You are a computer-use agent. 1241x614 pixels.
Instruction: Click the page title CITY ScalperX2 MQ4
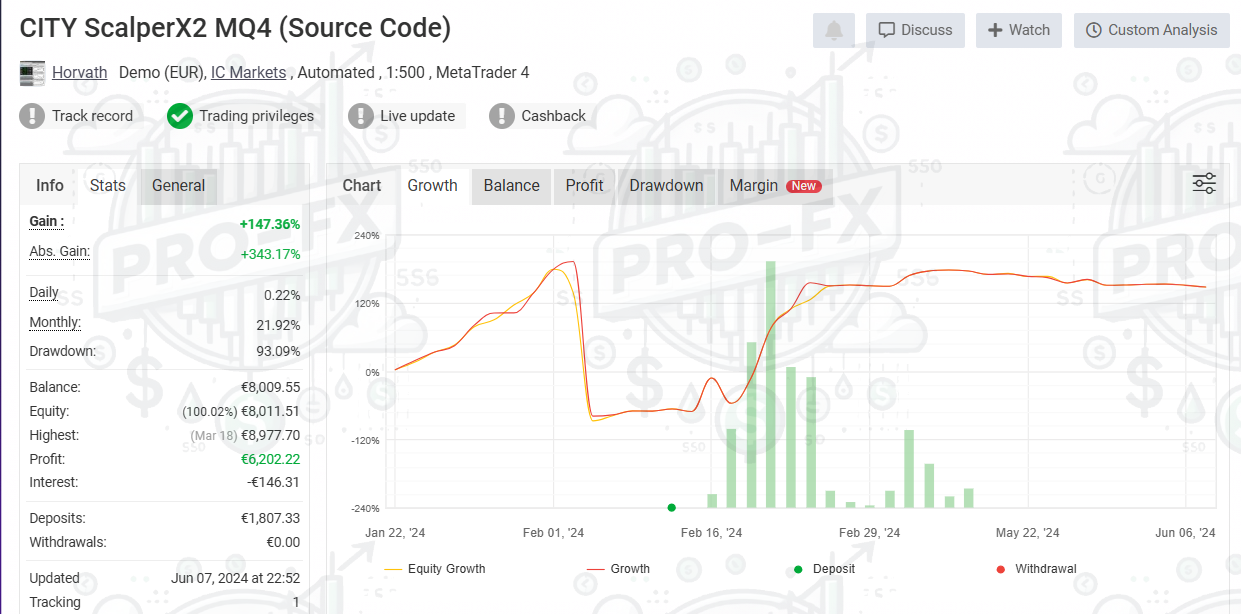(235, 28)
